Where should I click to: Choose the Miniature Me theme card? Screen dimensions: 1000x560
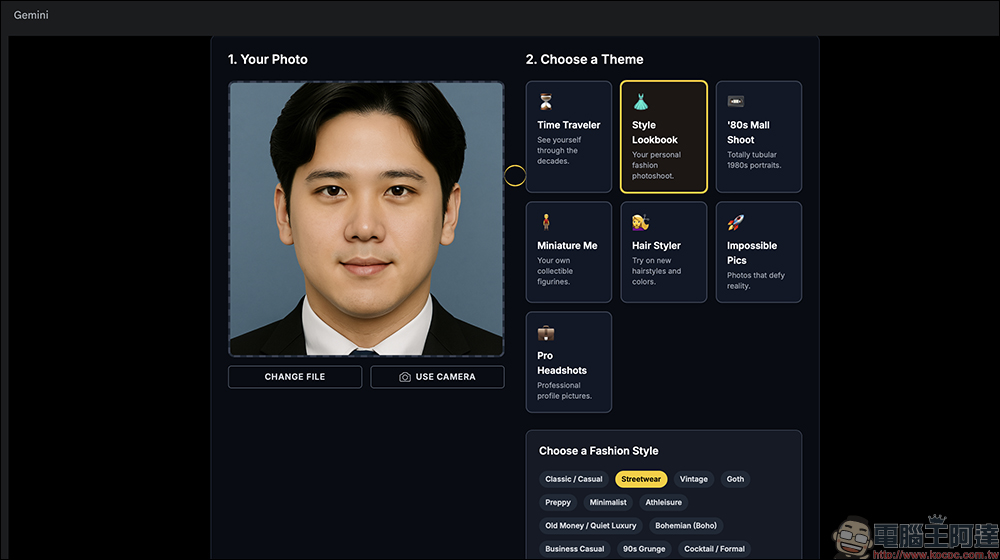pos(569,252)
